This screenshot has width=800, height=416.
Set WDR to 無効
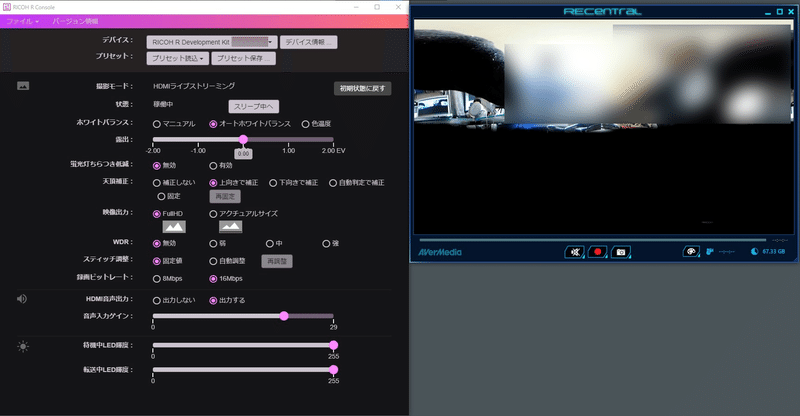pyautogui.click(x=157, y=244)
